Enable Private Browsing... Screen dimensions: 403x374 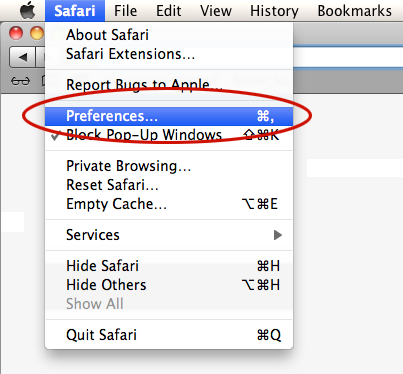tap(169, 166)
